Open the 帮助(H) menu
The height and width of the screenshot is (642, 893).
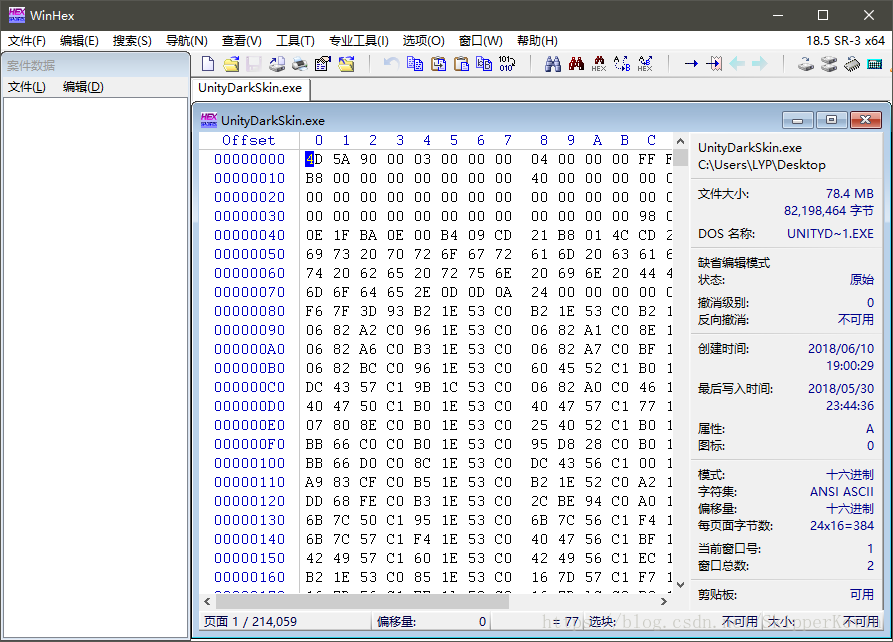(x=537, y=41)
